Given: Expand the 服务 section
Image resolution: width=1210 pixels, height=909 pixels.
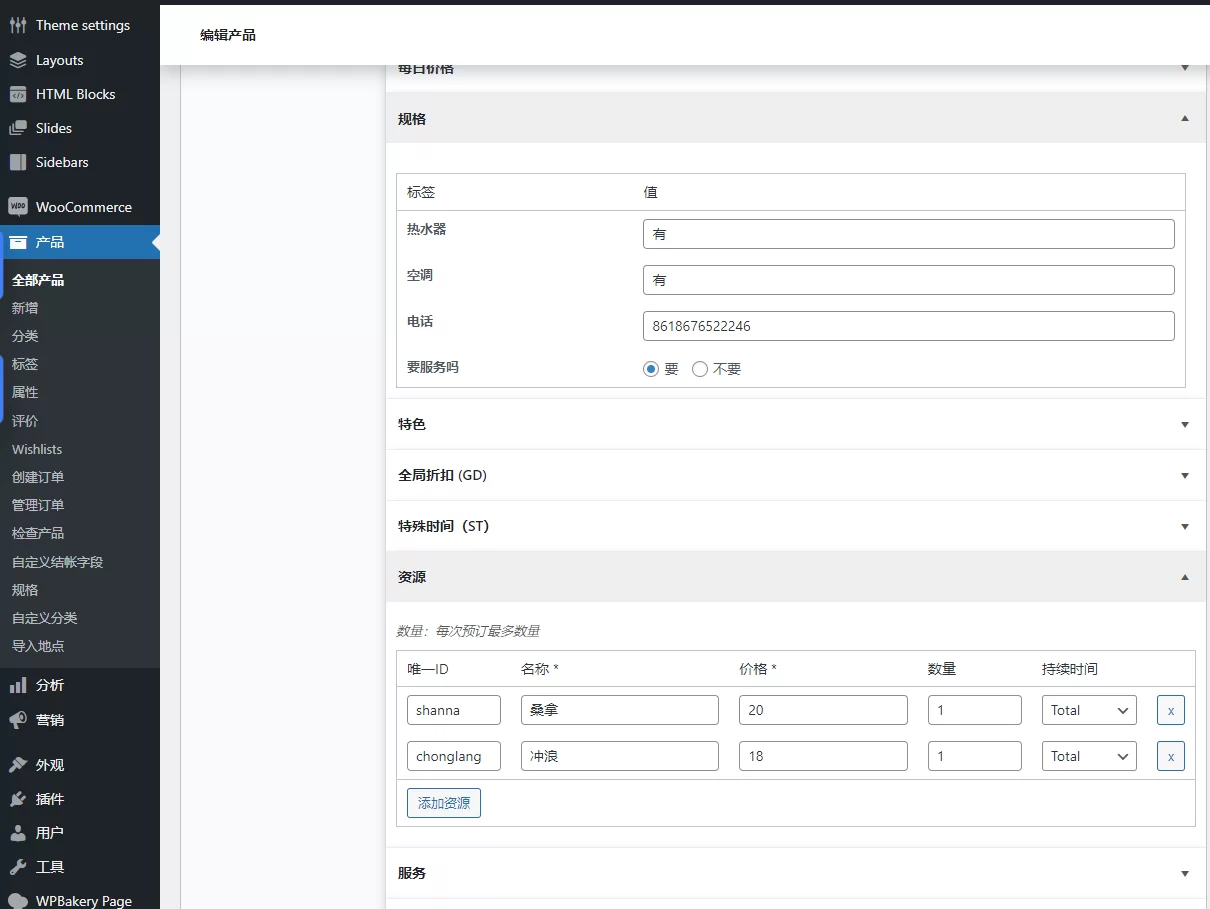Looking at the screenshot, I should pos(1185,873).
